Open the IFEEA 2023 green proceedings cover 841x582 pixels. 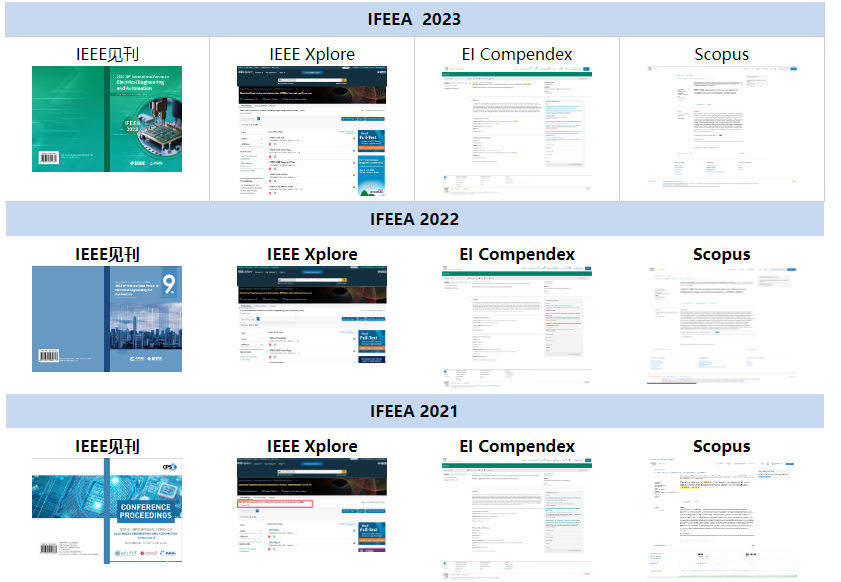coord(107,119)
